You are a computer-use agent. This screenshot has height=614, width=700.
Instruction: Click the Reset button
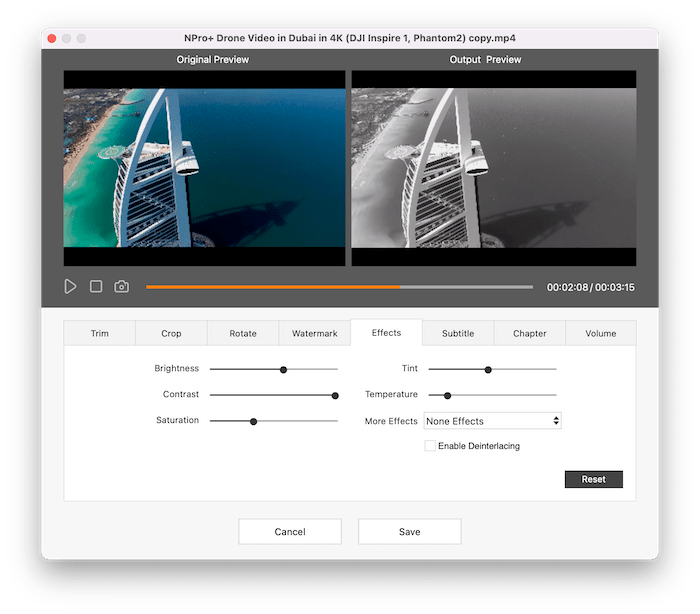pyautogui.click(x=593, y=479)
